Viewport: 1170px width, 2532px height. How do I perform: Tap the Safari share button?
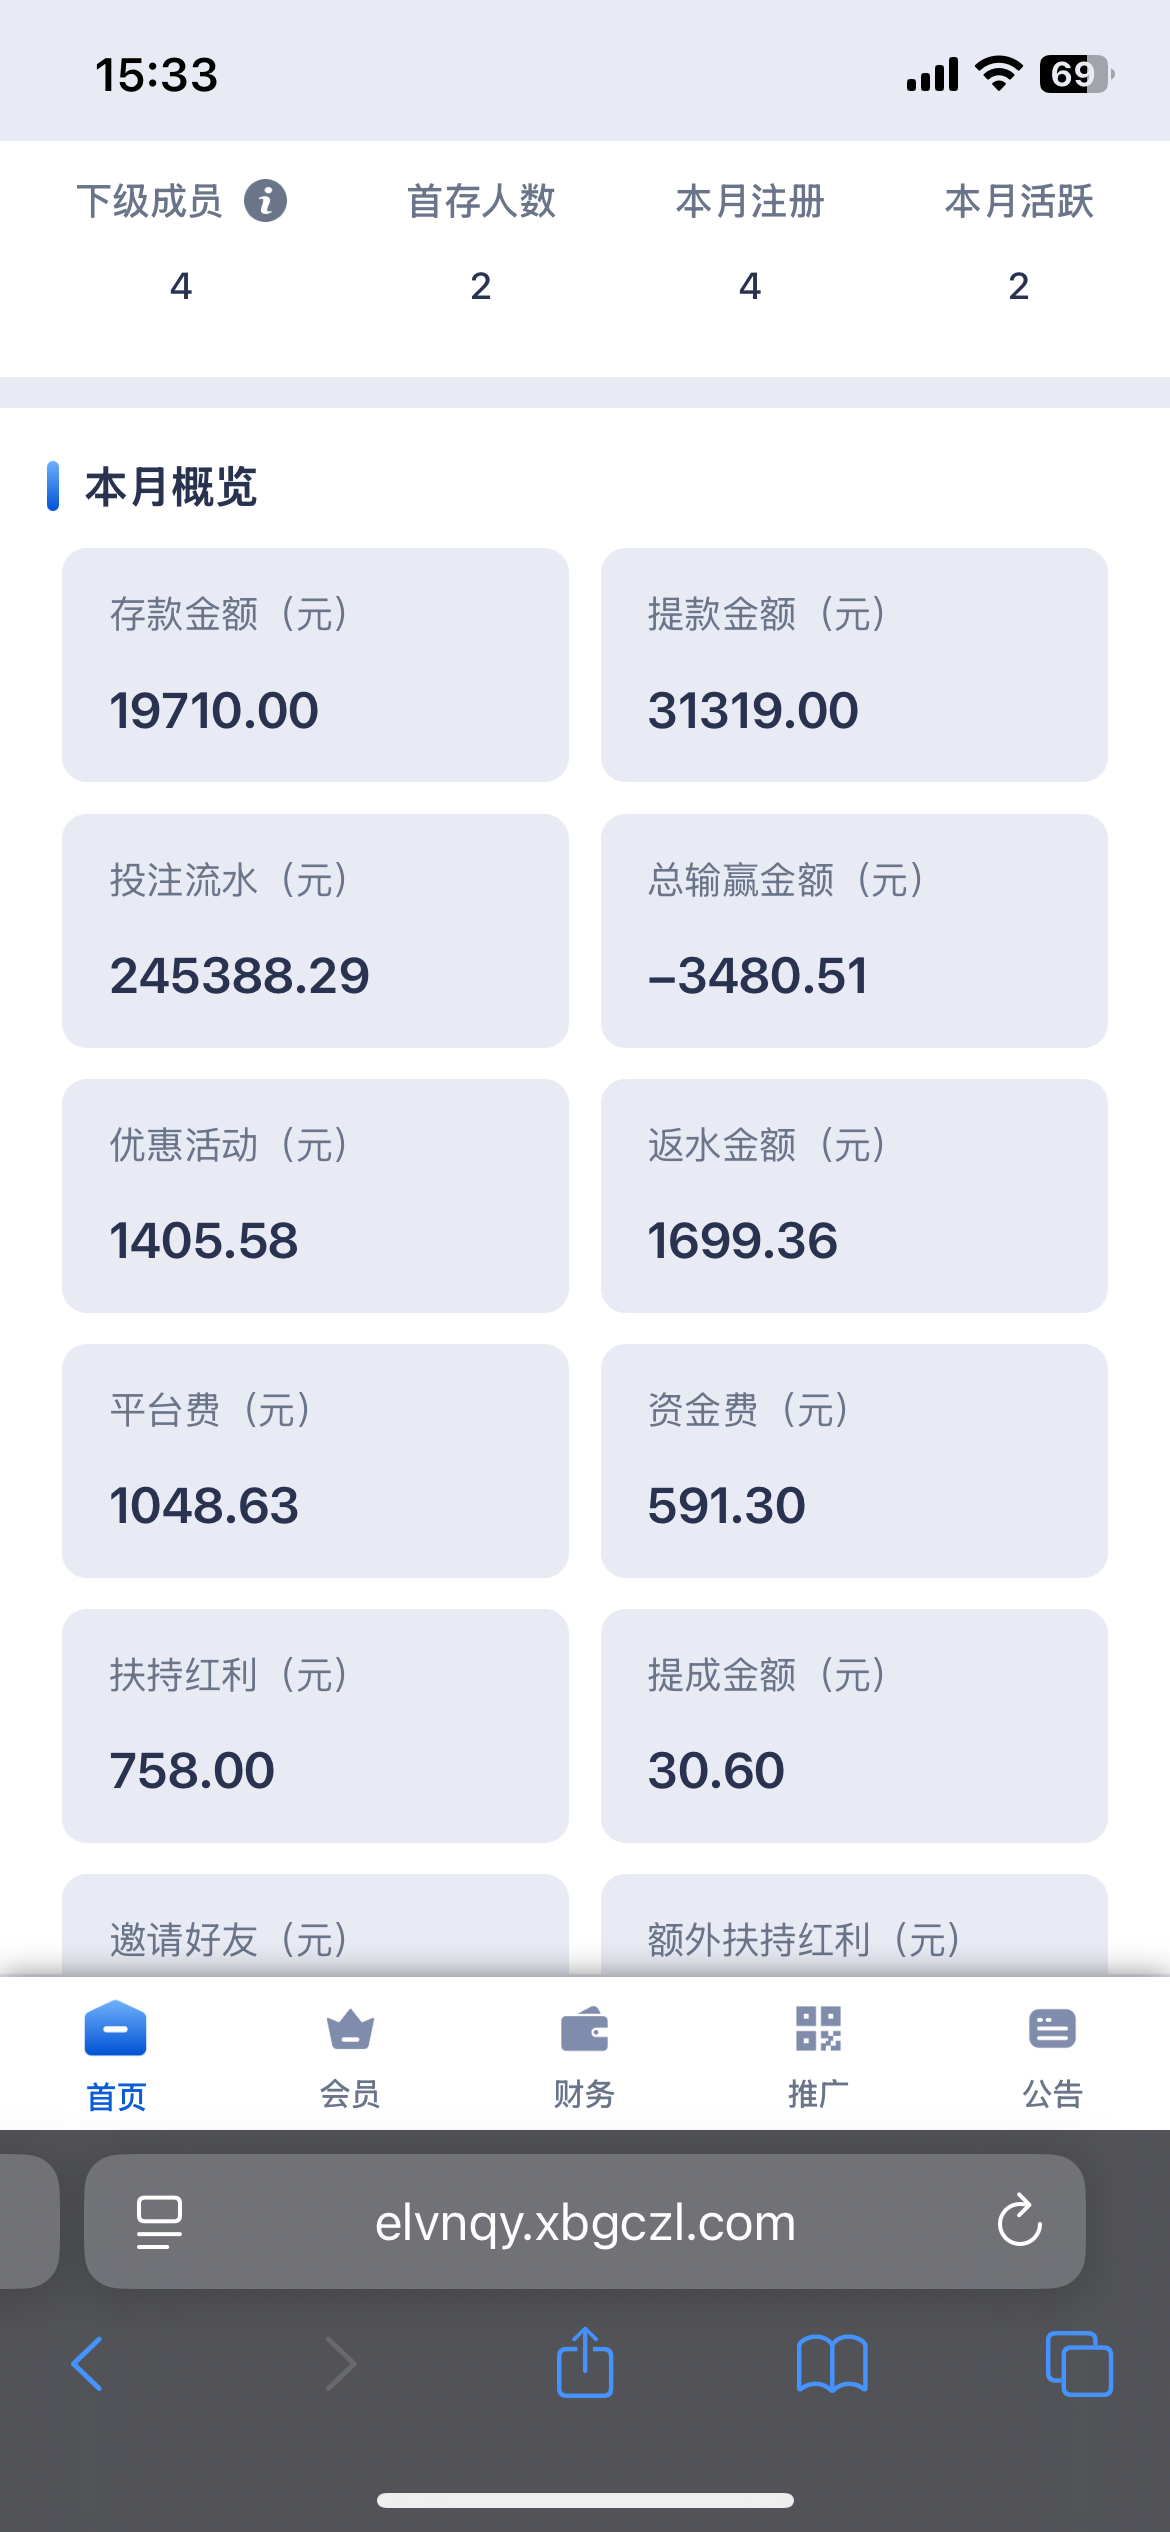click(x=585, y=2364)
